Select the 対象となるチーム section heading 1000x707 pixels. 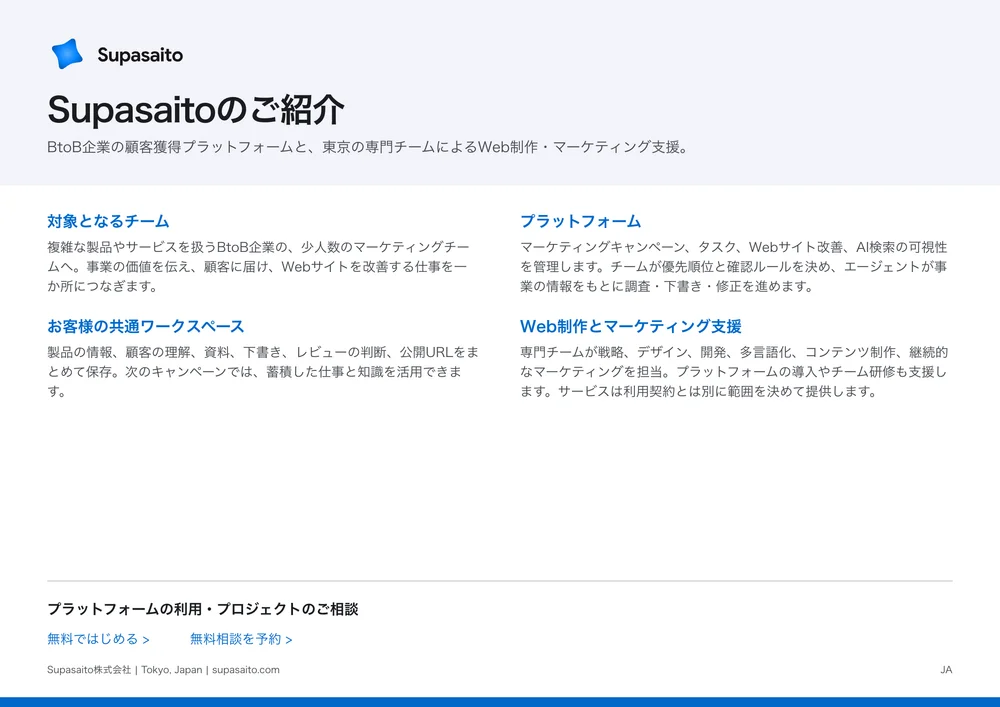click(108, 221)
